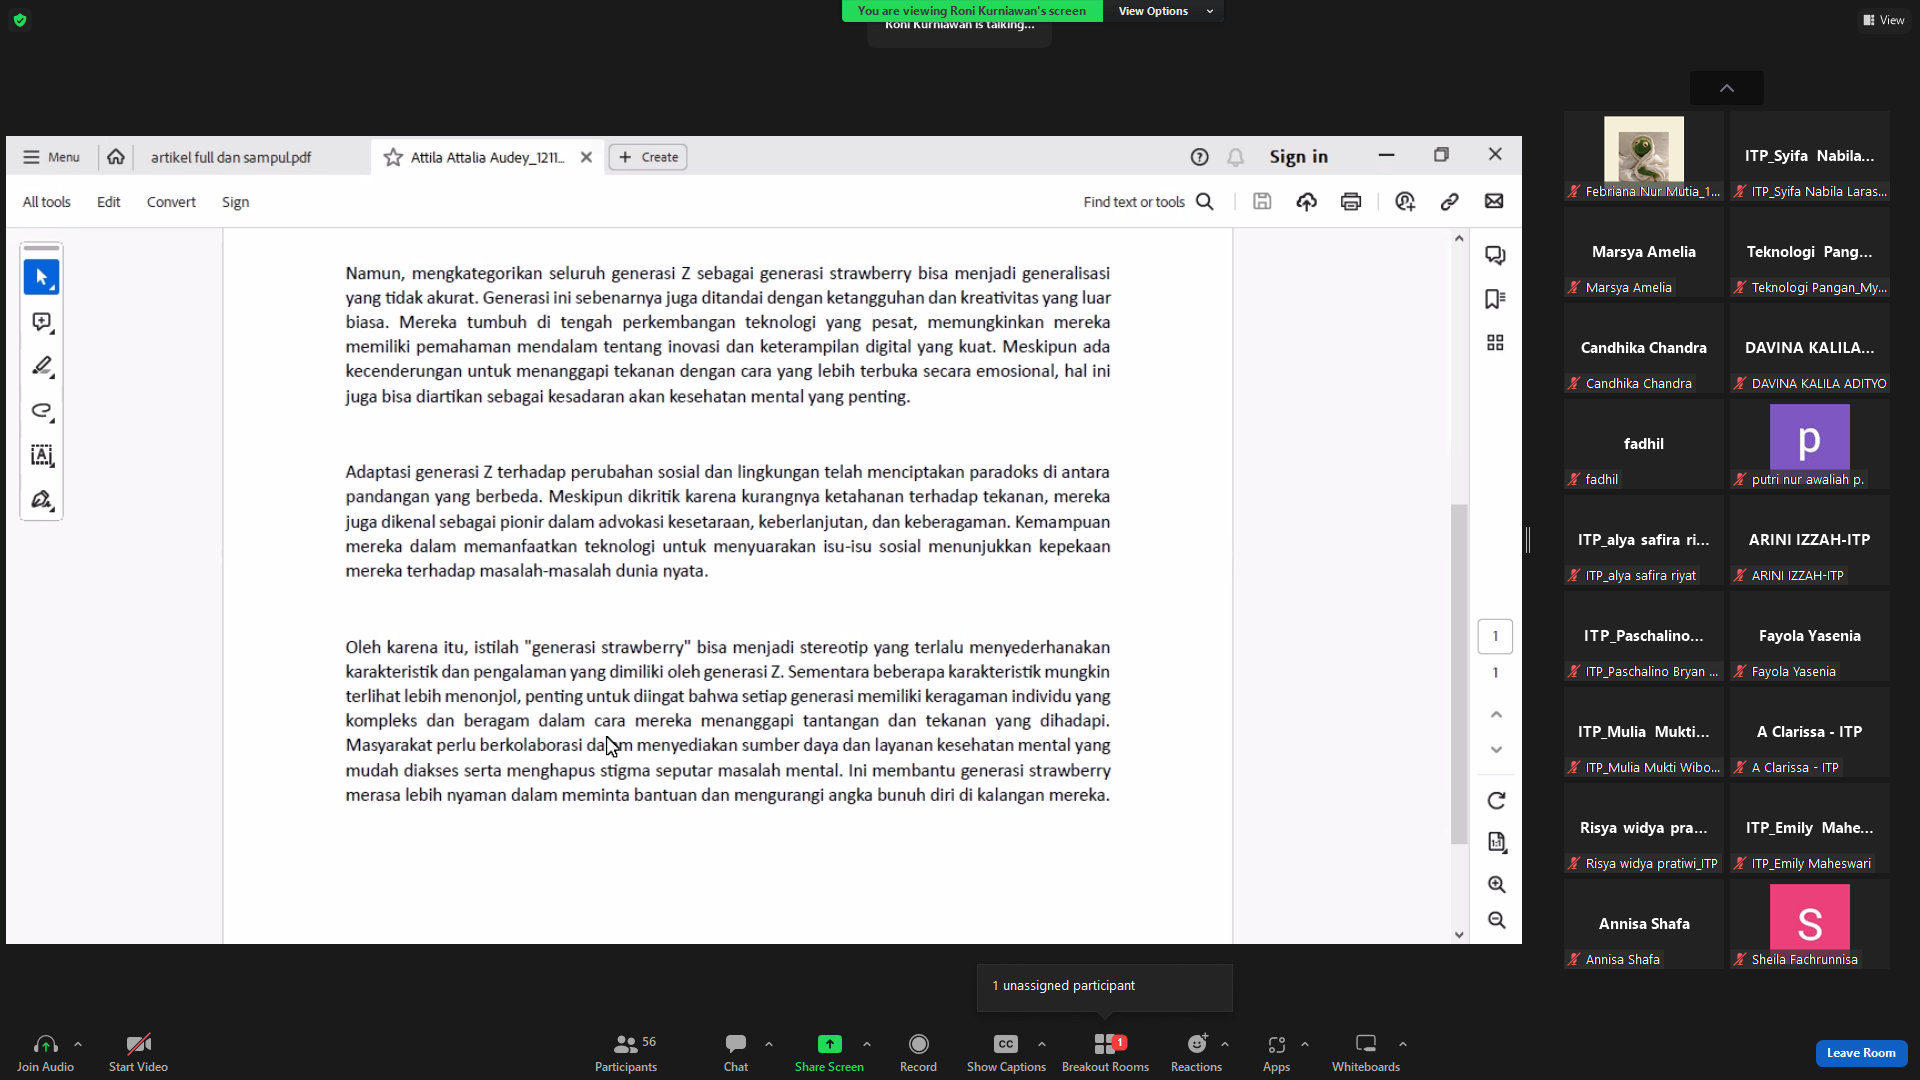This screenshot has width=1920, height=1080.
Task: Click the Find text search magnifier
Action: pyautogui.click(x=1205, y=202)
